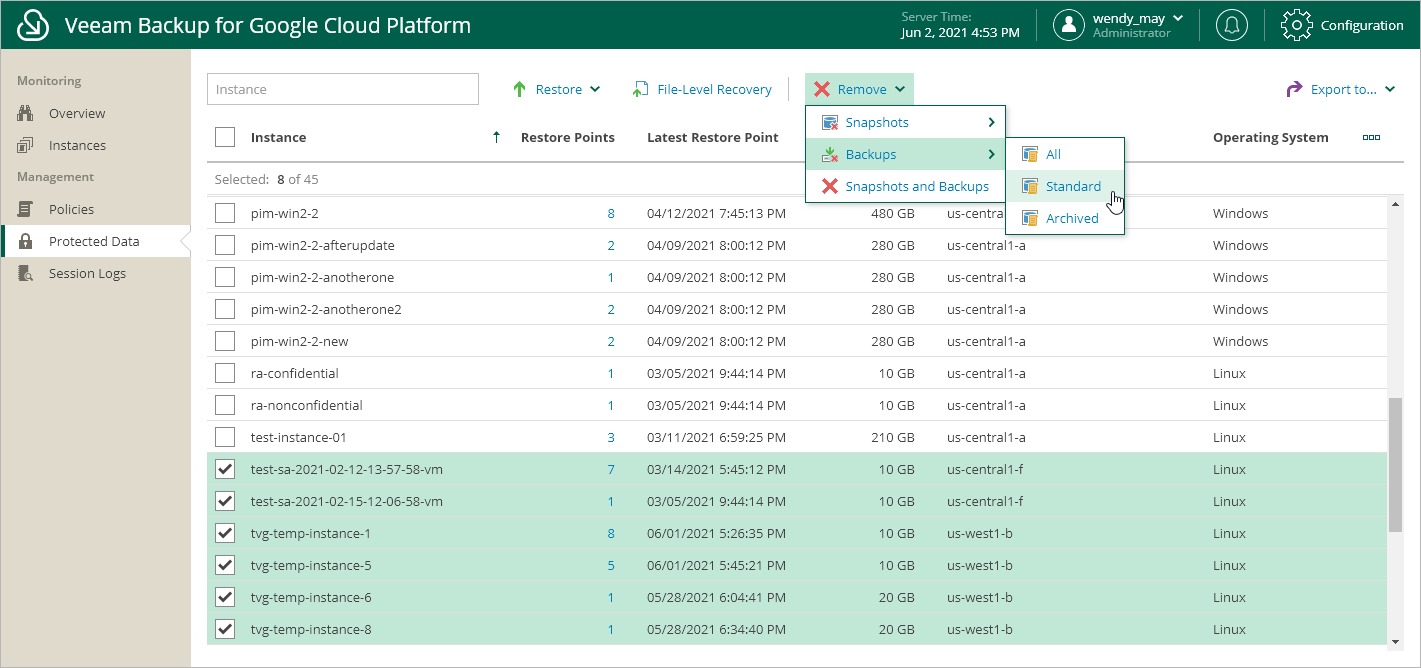The width and height of the screenshot is (1421, 668).
Task: Click the purple Export to arrow icon
Action: [x=1294, y=89]
